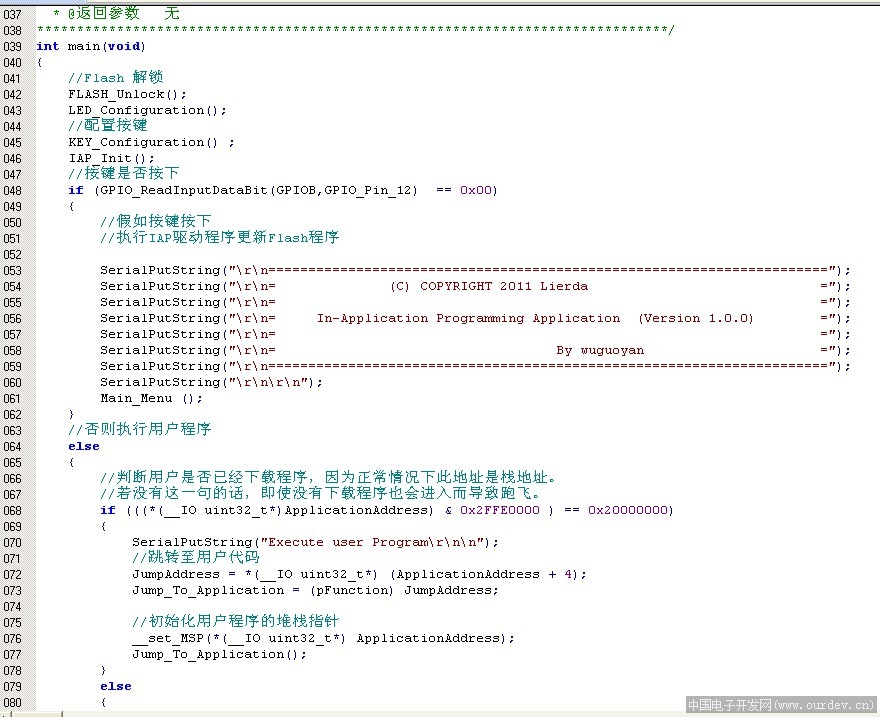Click the closing brace on line 062
Viewport: 880px width, 717px height.
click(x=71, y=414)
